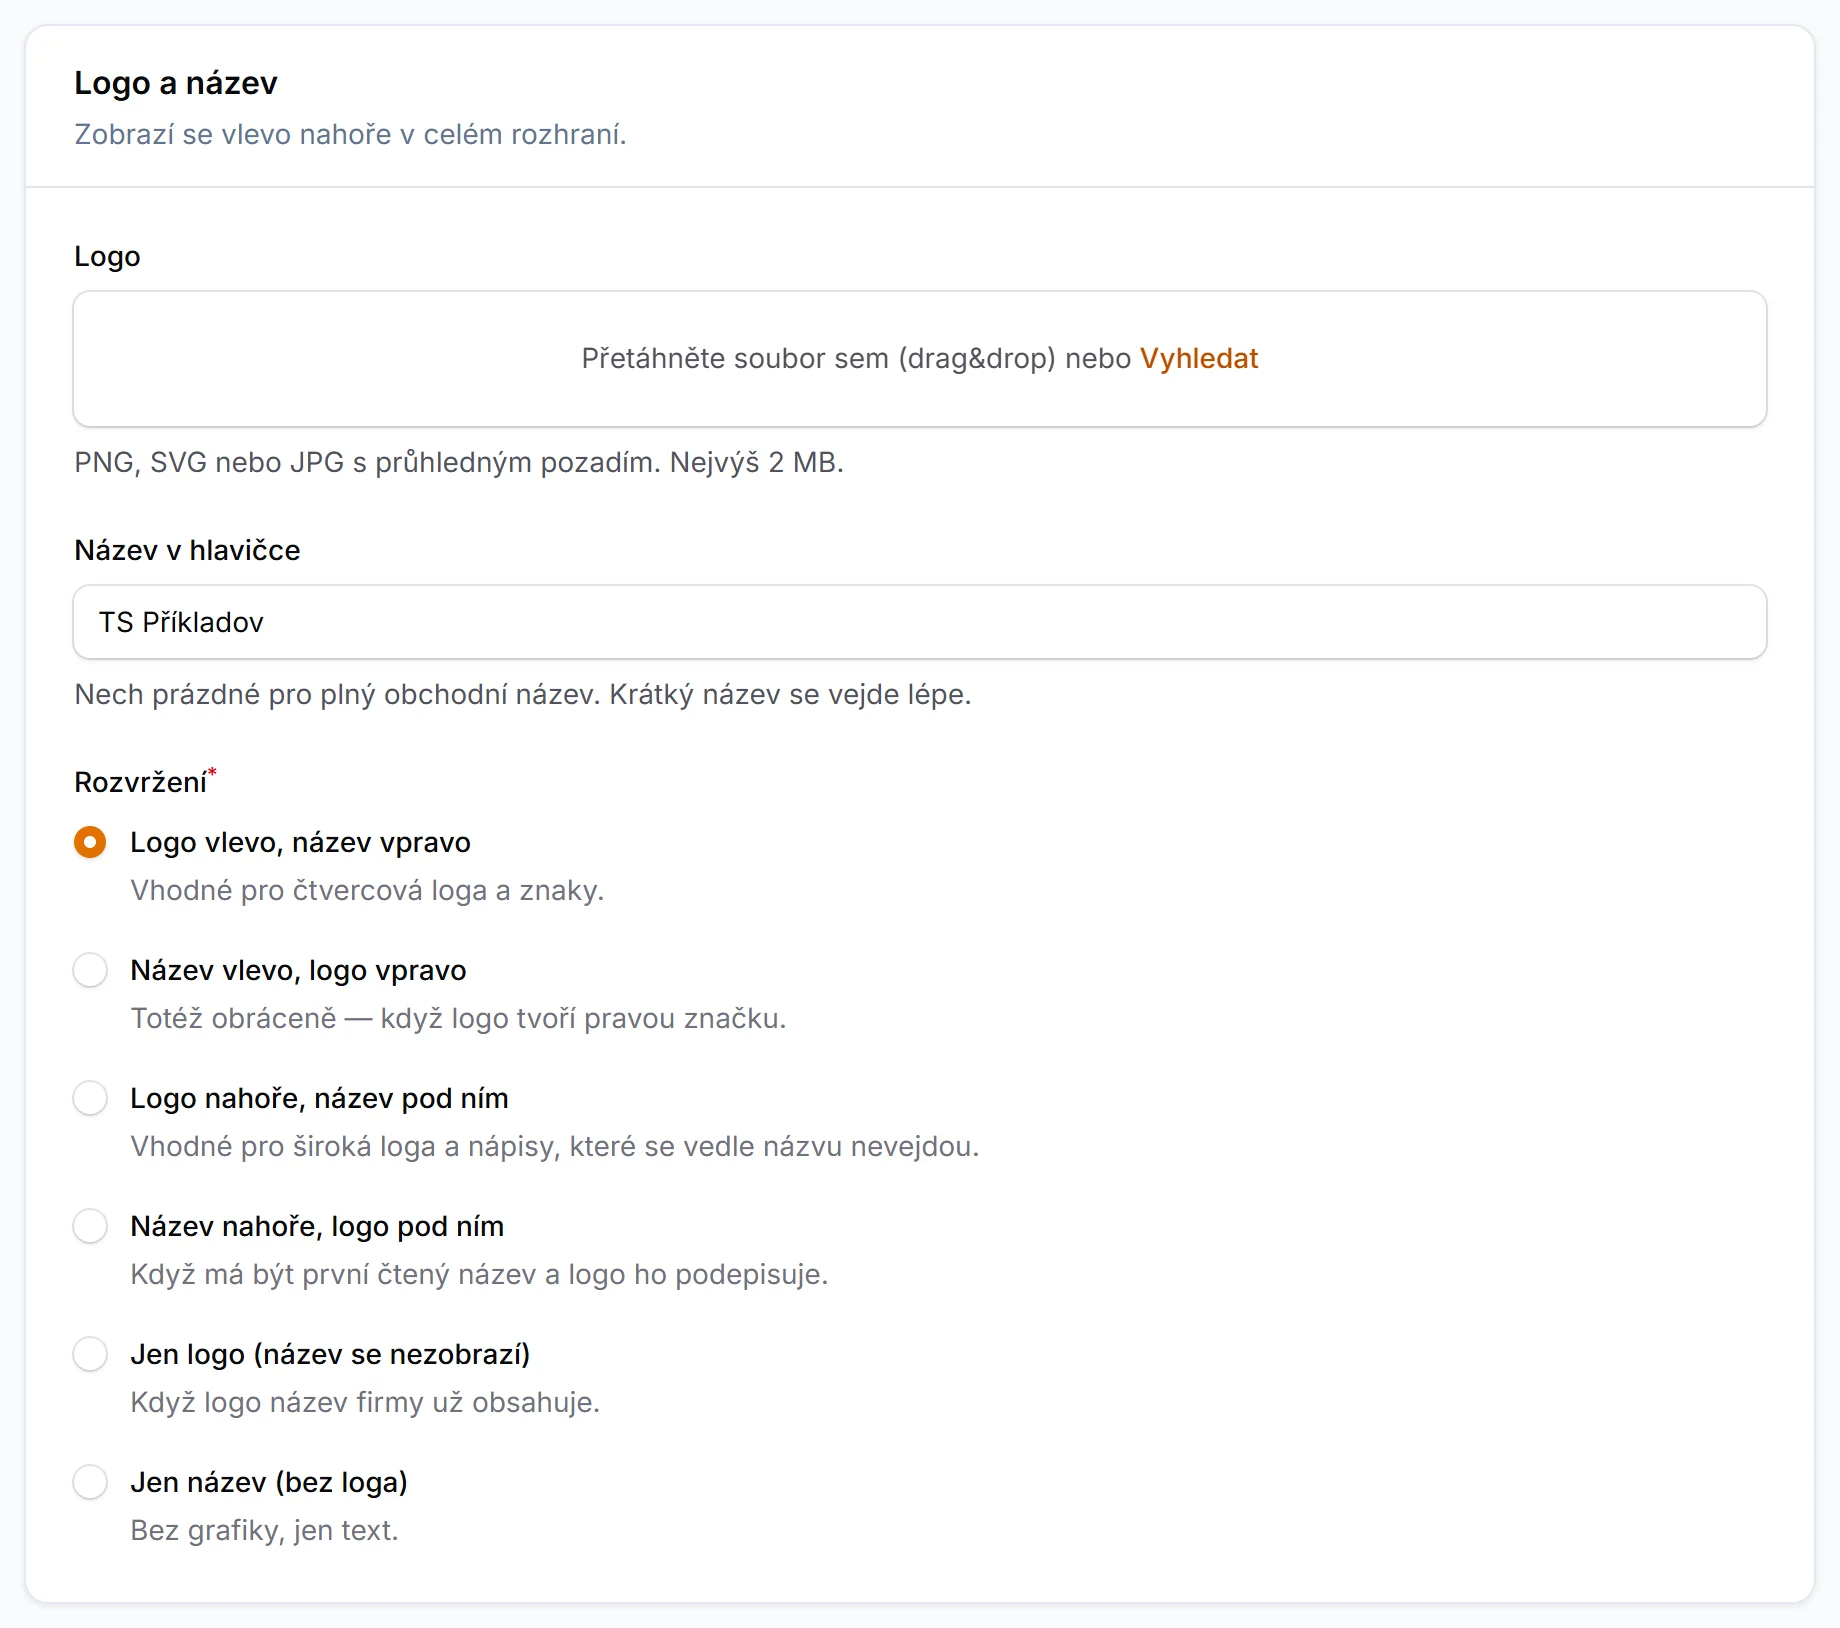Click description 'Když logo název firmy už obsahuje.'
1840x1628 pixels.
pos(365,1402)
